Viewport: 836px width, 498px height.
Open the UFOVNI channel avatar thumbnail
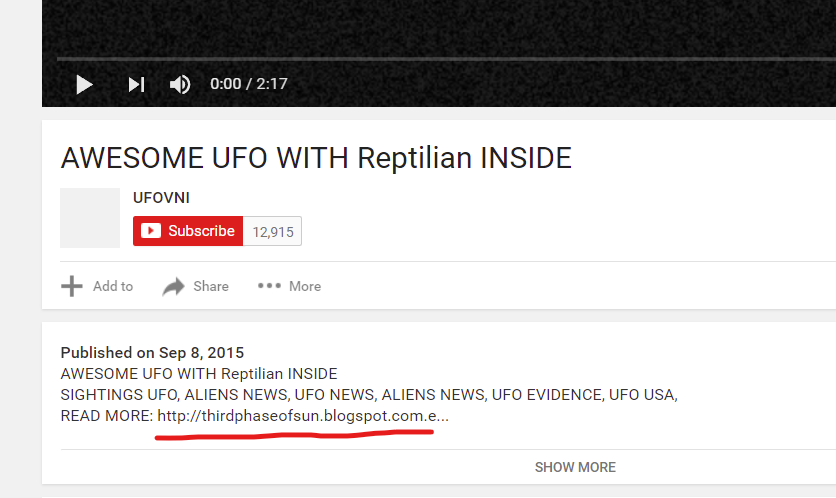90,218
